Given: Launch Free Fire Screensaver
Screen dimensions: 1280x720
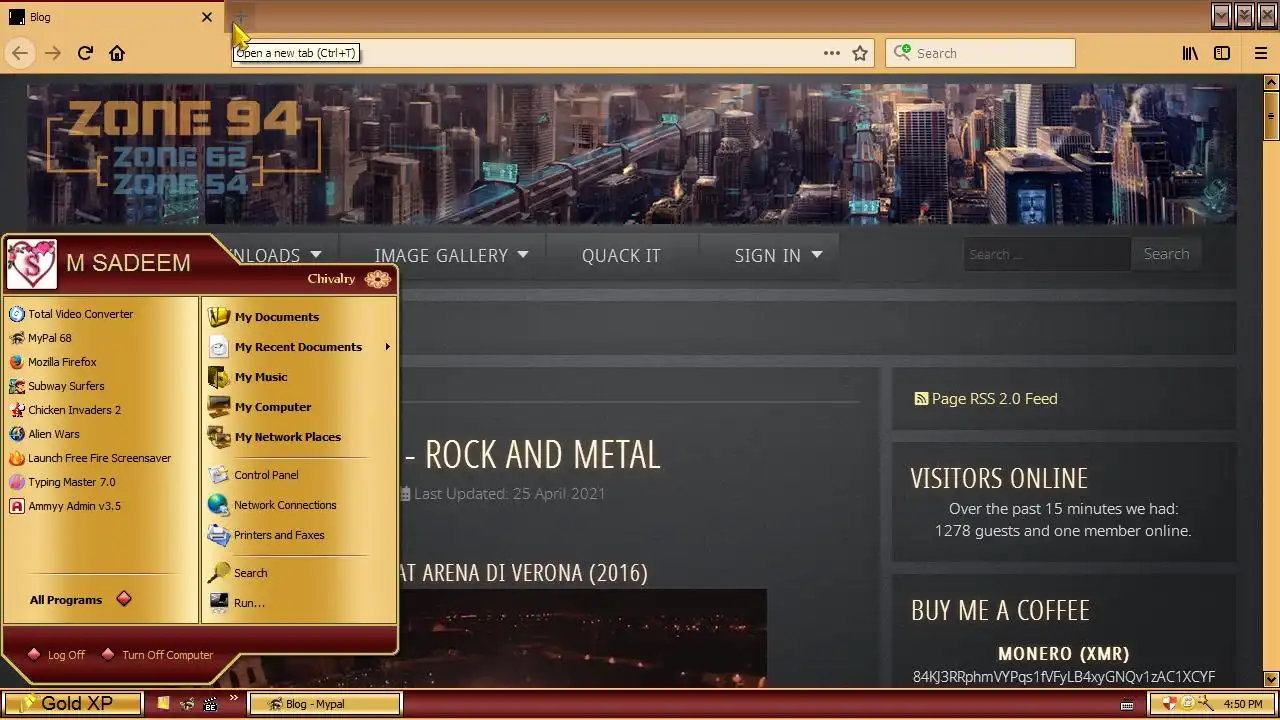Looking at the screenshot, I should [x=90, y=458].
